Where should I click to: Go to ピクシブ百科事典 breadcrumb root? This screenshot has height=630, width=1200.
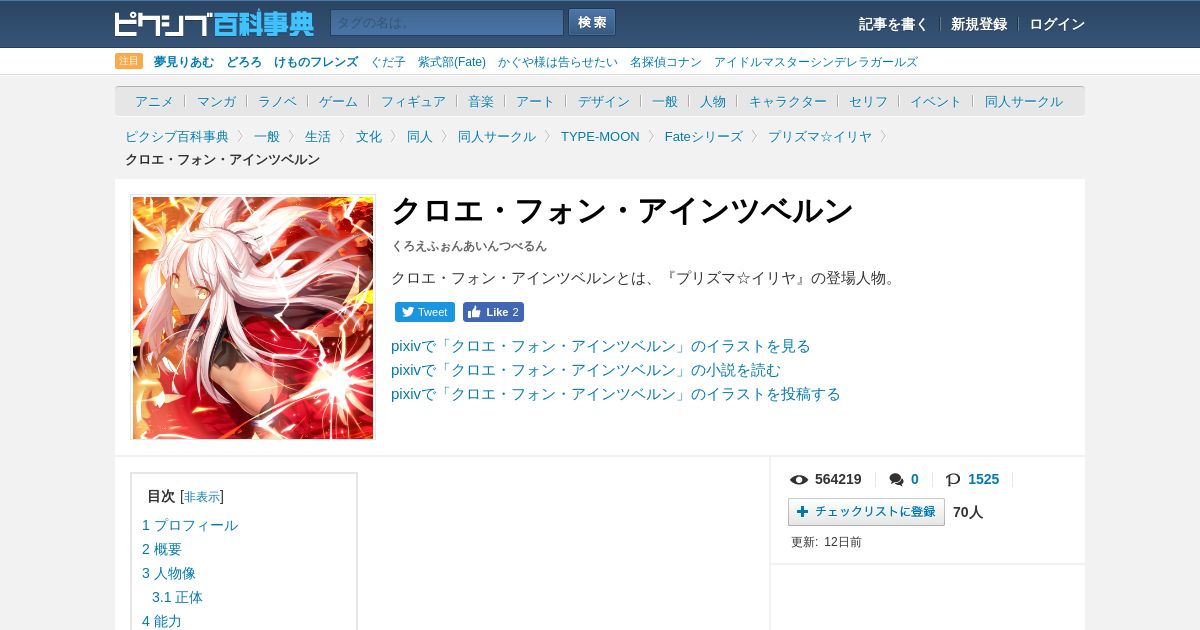click(x=177, y=136)
